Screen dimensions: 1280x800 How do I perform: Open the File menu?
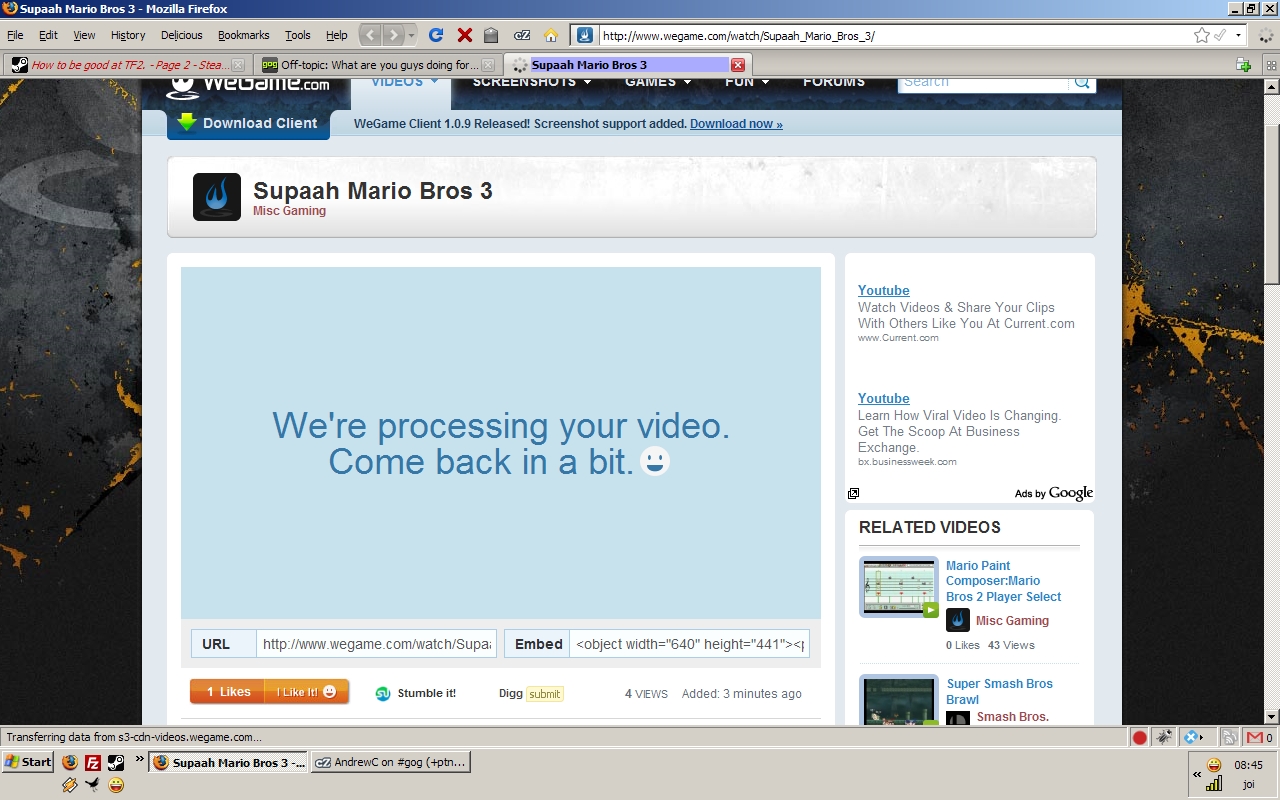pyautogui.click(x=15, y=35)
